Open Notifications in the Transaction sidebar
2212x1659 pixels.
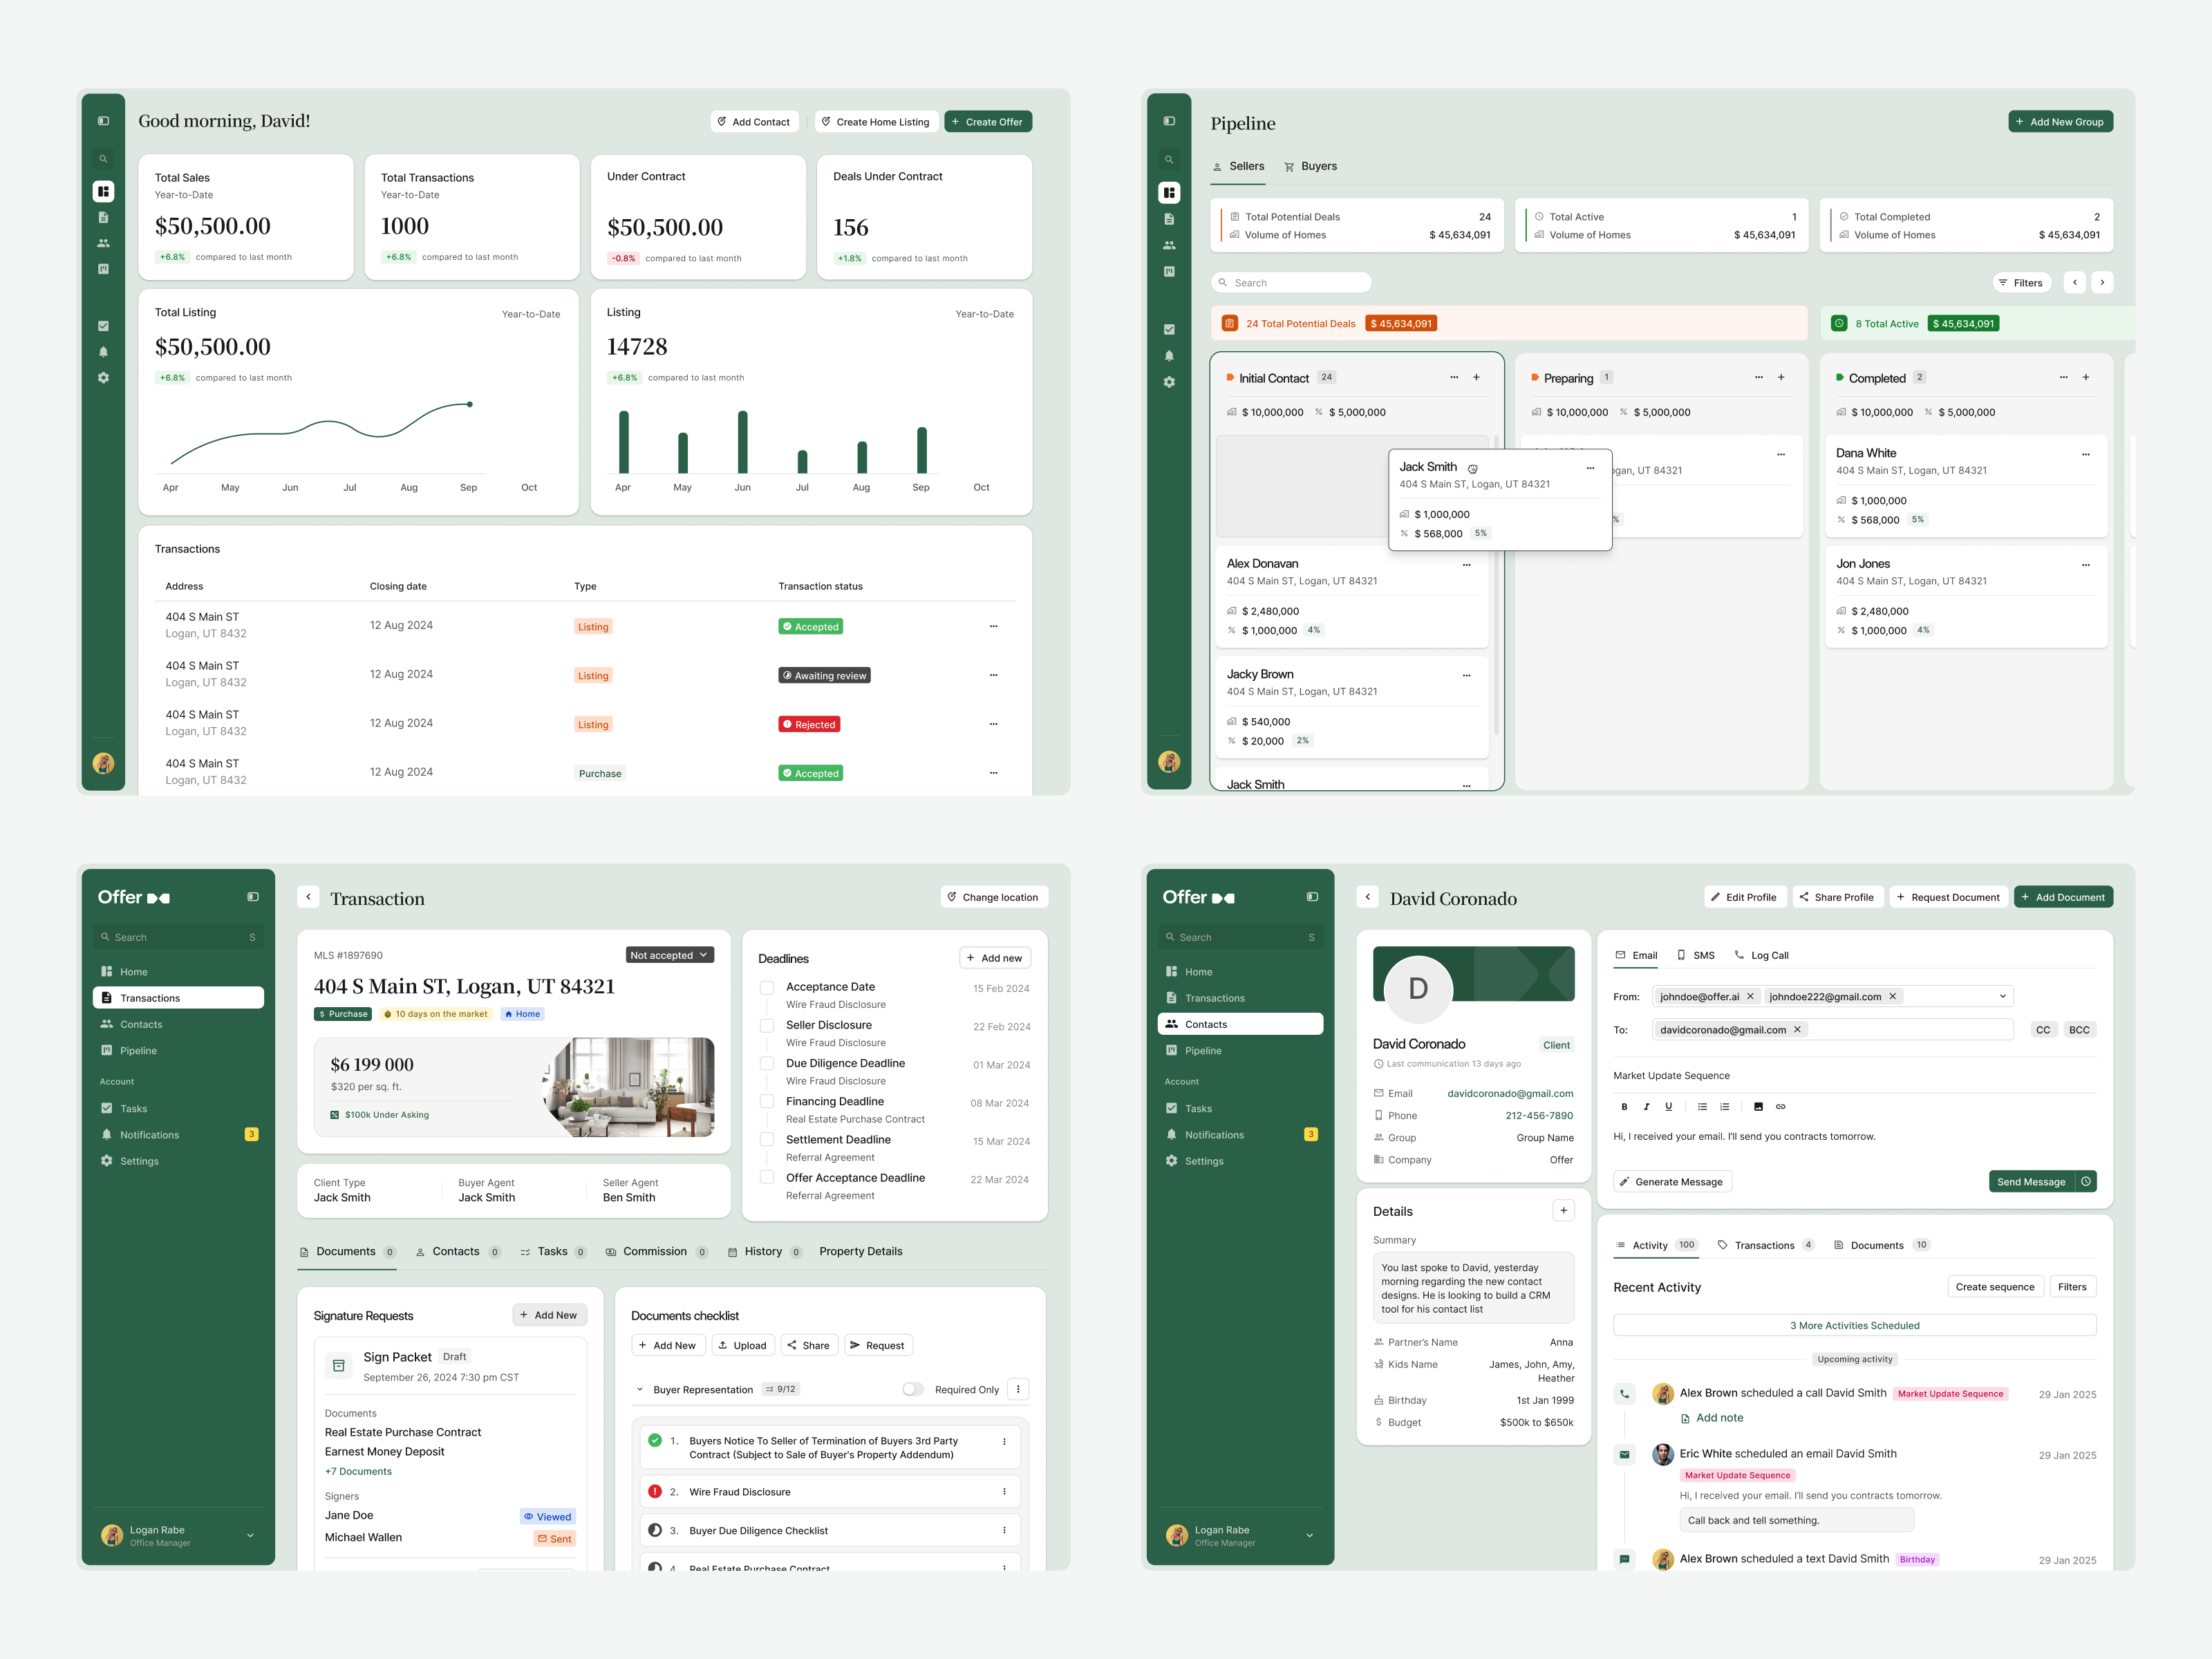pos(178,1135)
